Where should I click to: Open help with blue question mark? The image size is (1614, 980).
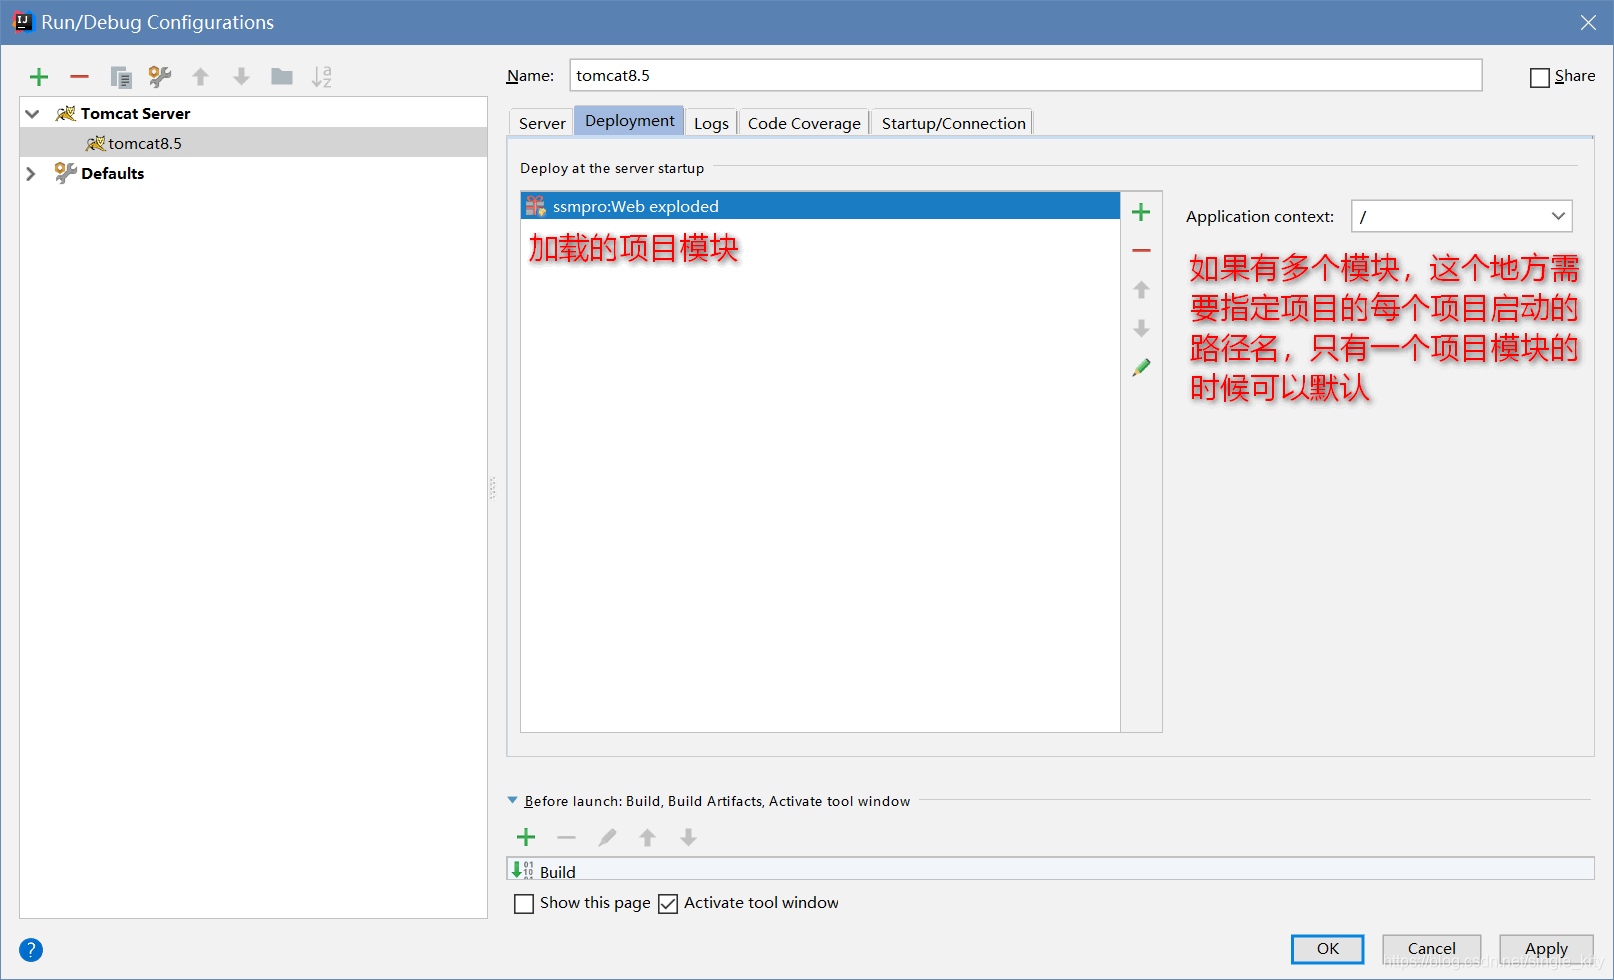pos(31,950)
